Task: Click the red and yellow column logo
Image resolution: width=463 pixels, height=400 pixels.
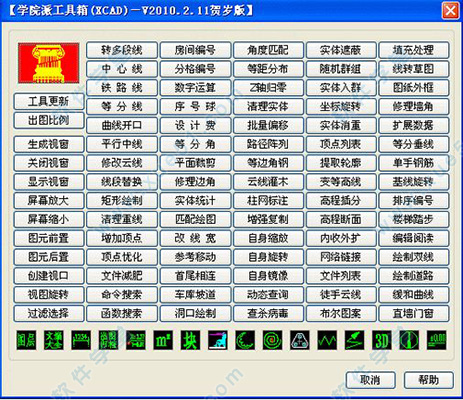Action: (x=49, y=63)
